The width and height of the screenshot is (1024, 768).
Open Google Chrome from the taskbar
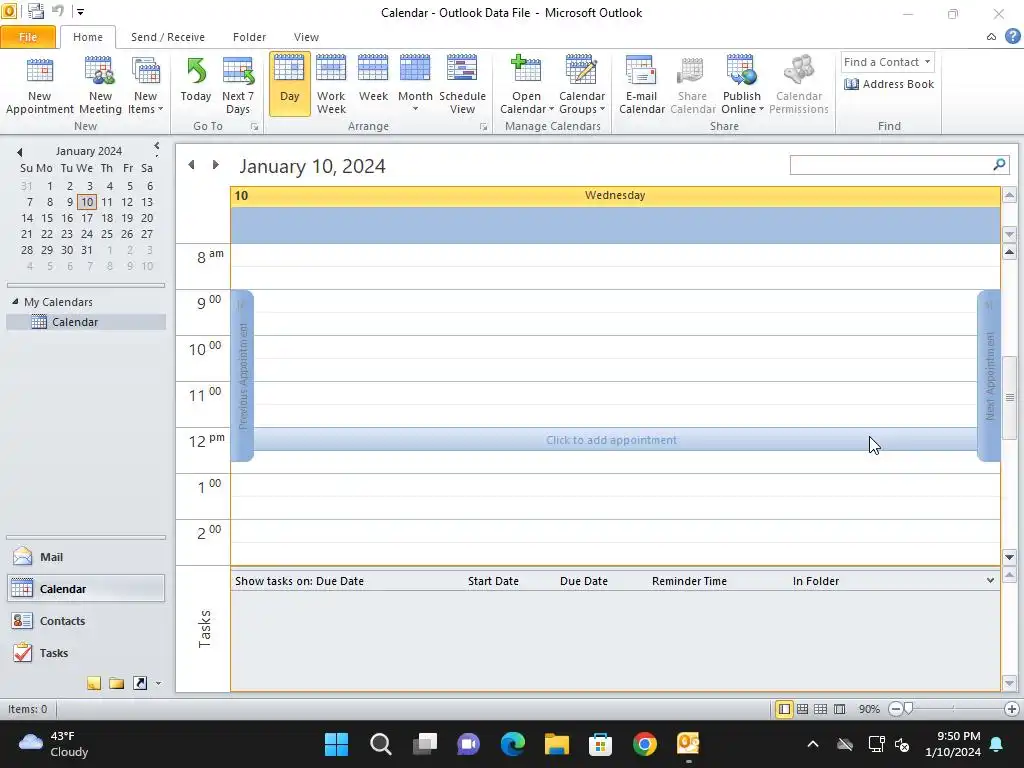pos(645,744)
